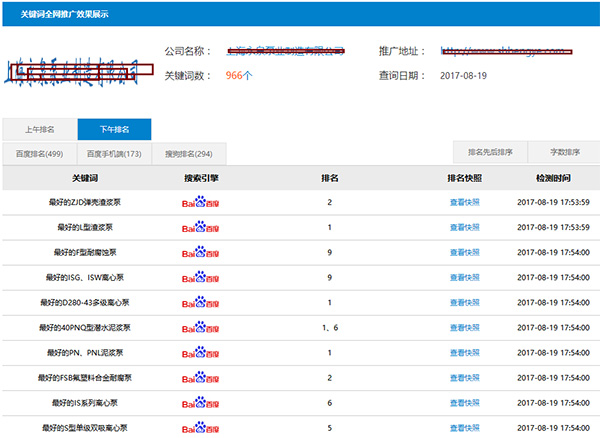Click 查看快照 for 最好的PN、PNL泥浆泵 row
The height and width of the screenshot is (438, 600).
pyautogui.click(x=465, y=353)
